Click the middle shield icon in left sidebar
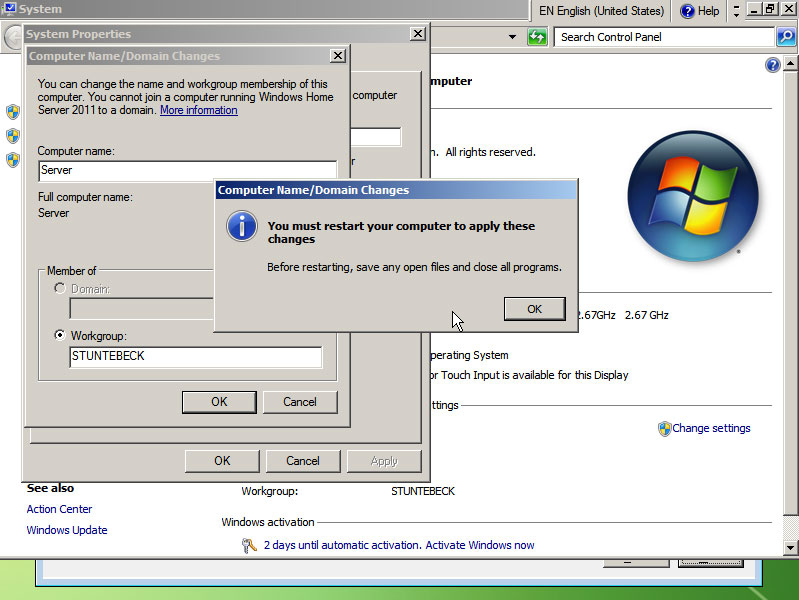This screenshot has height=600, width=799. click(x=13, y=136)
